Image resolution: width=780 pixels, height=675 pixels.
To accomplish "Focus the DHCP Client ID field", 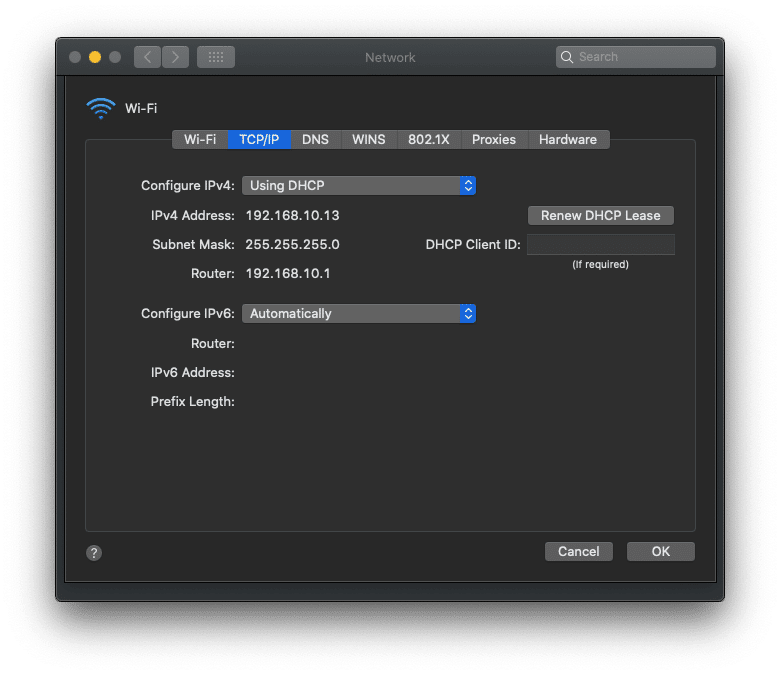I will 600,244.
